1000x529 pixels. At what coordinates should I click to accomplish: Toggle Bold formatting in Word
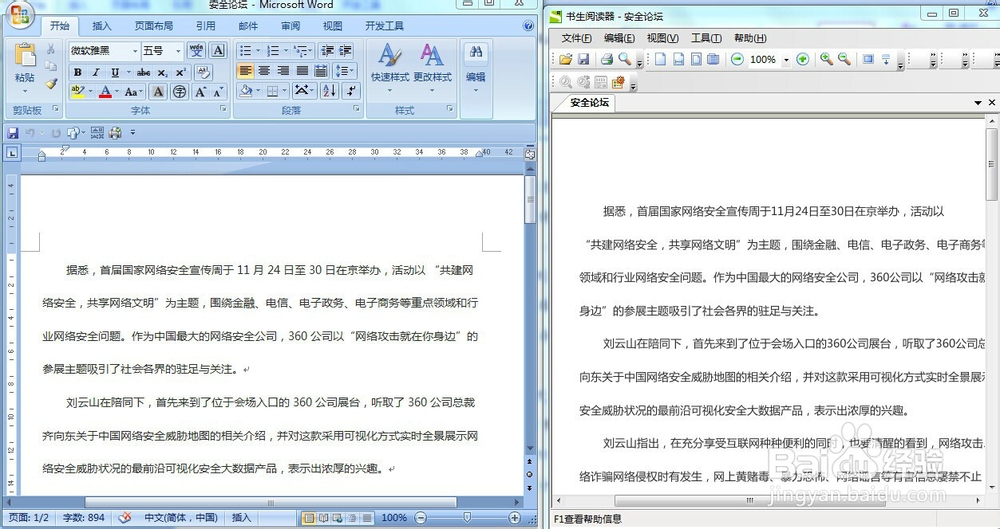[78, 72]
